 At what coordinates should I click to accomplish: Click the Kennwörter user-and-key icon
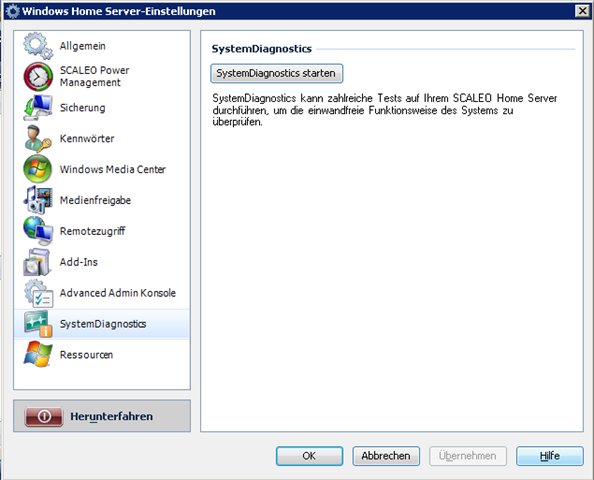click(x=38, y=138)
